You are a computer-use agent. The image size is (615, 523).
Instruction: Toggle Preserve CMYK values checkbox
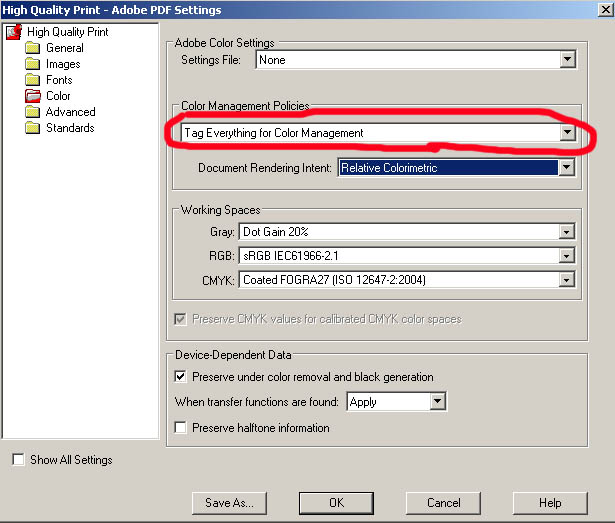[180, 319]
